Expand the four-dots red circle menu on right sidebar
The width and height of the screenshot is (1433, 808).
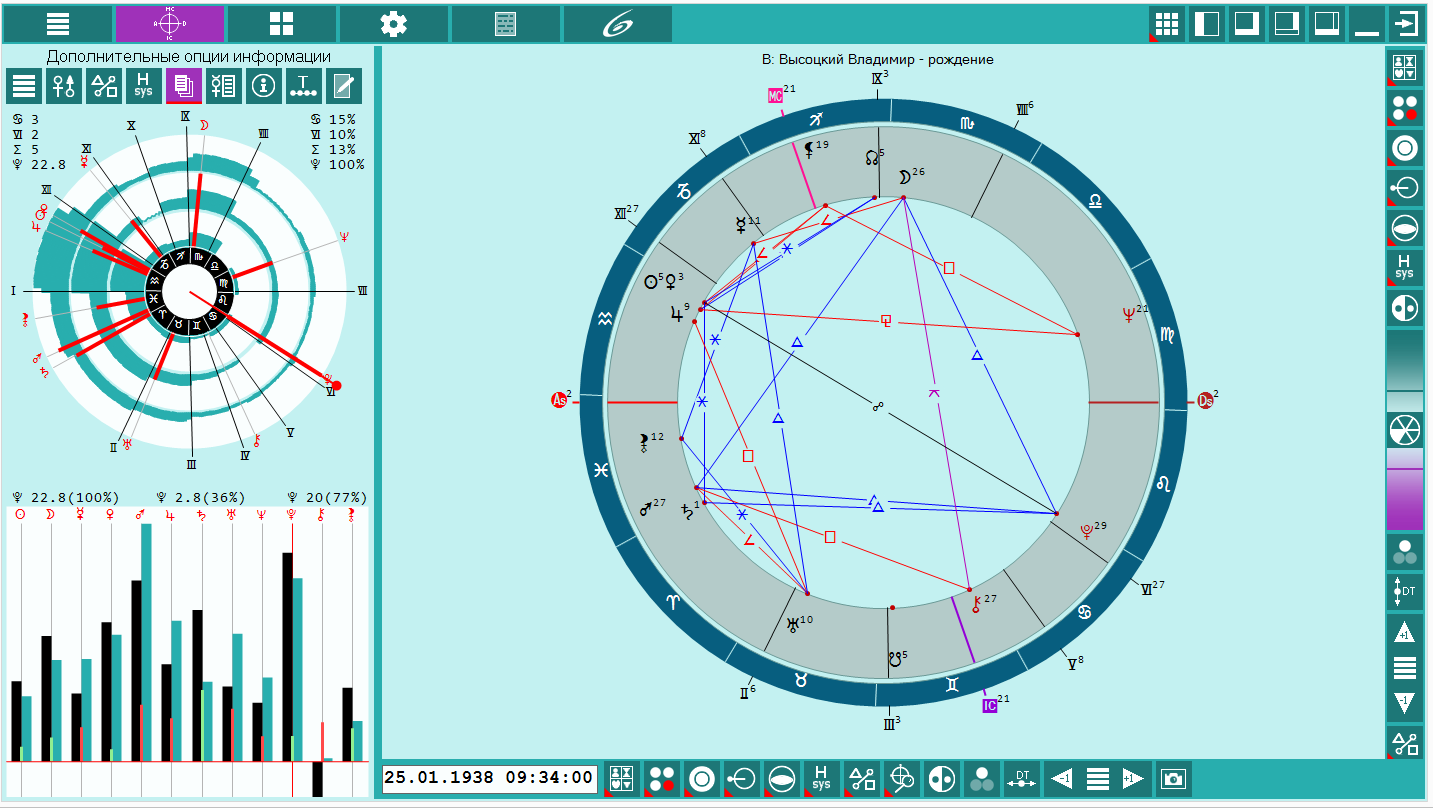[1405, 107]
